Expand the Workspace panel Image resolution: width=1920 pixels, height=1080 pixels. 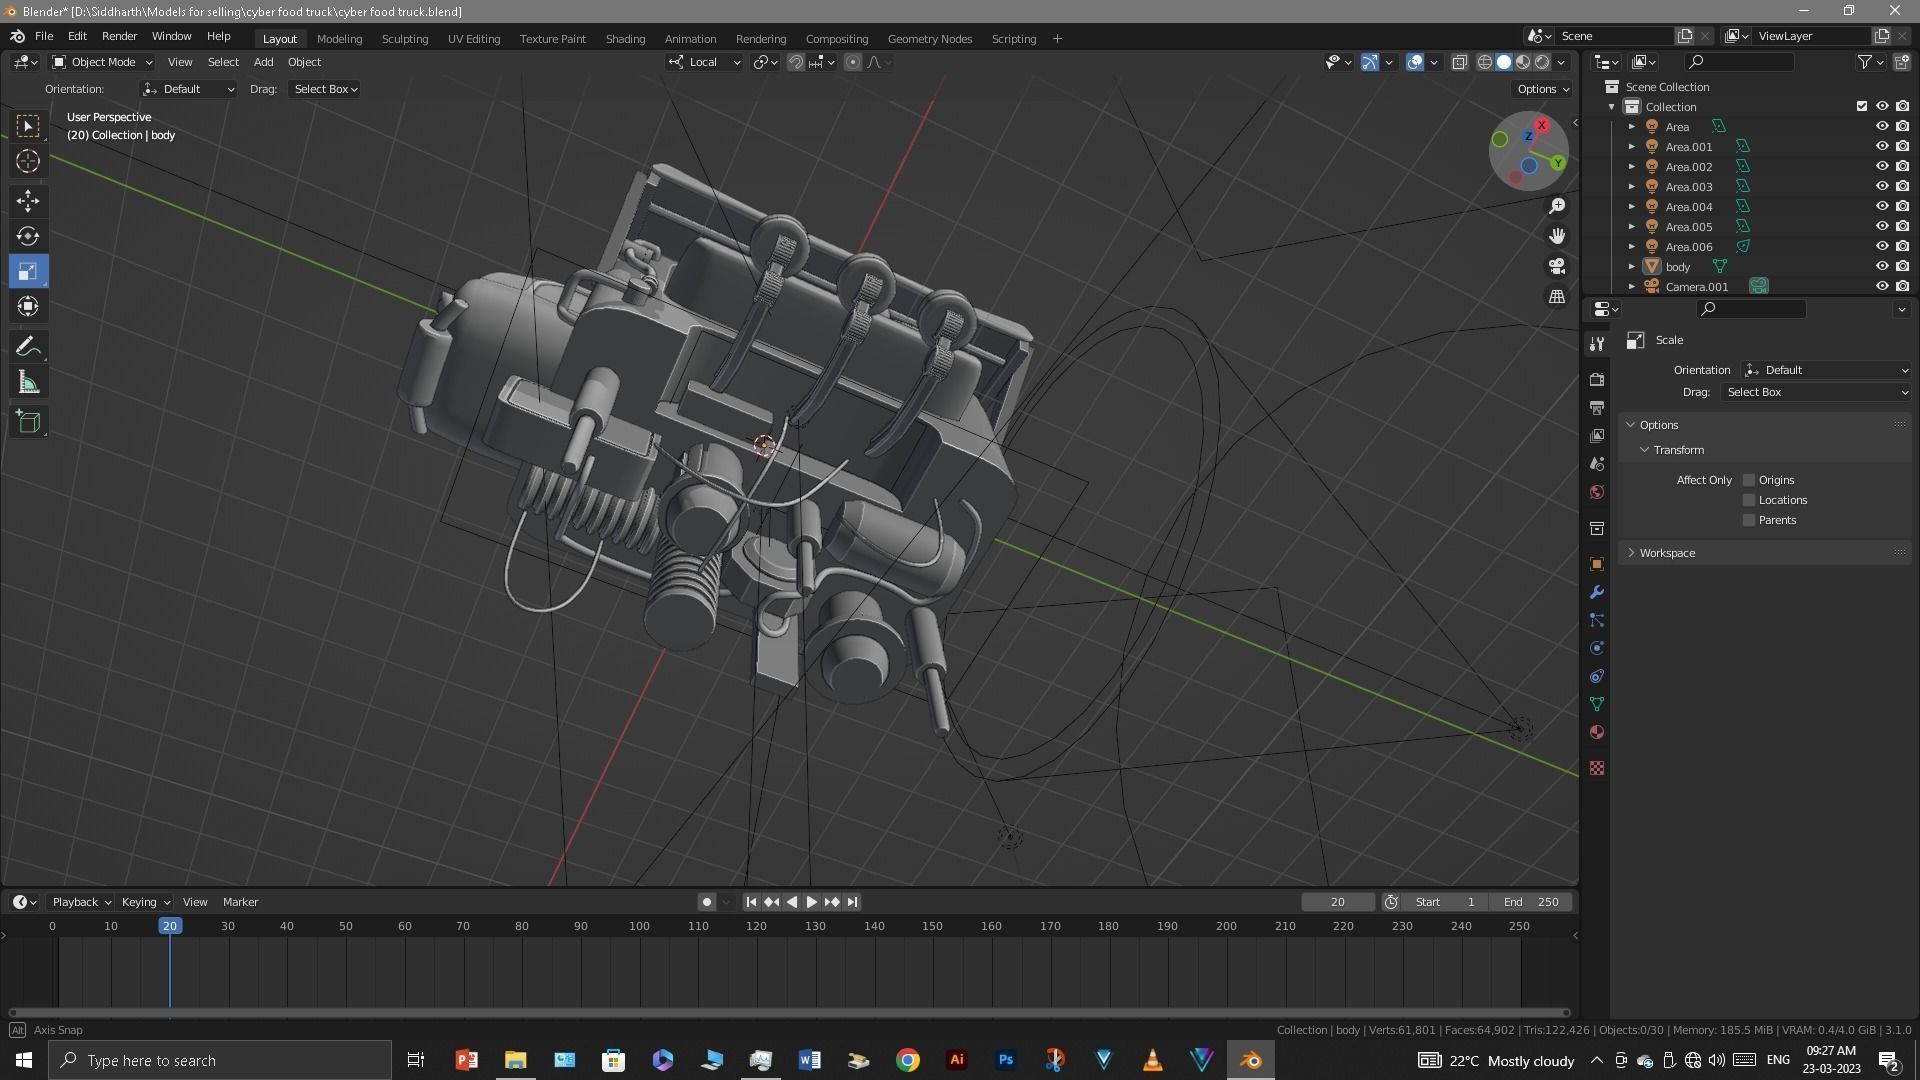tap(1667, 553)
